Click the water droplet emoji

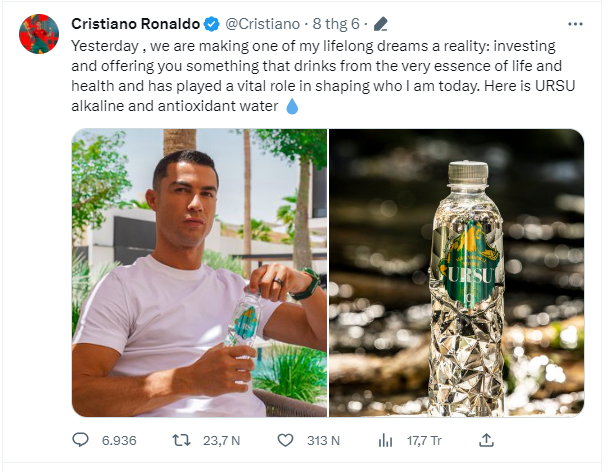tap(293, 106)
